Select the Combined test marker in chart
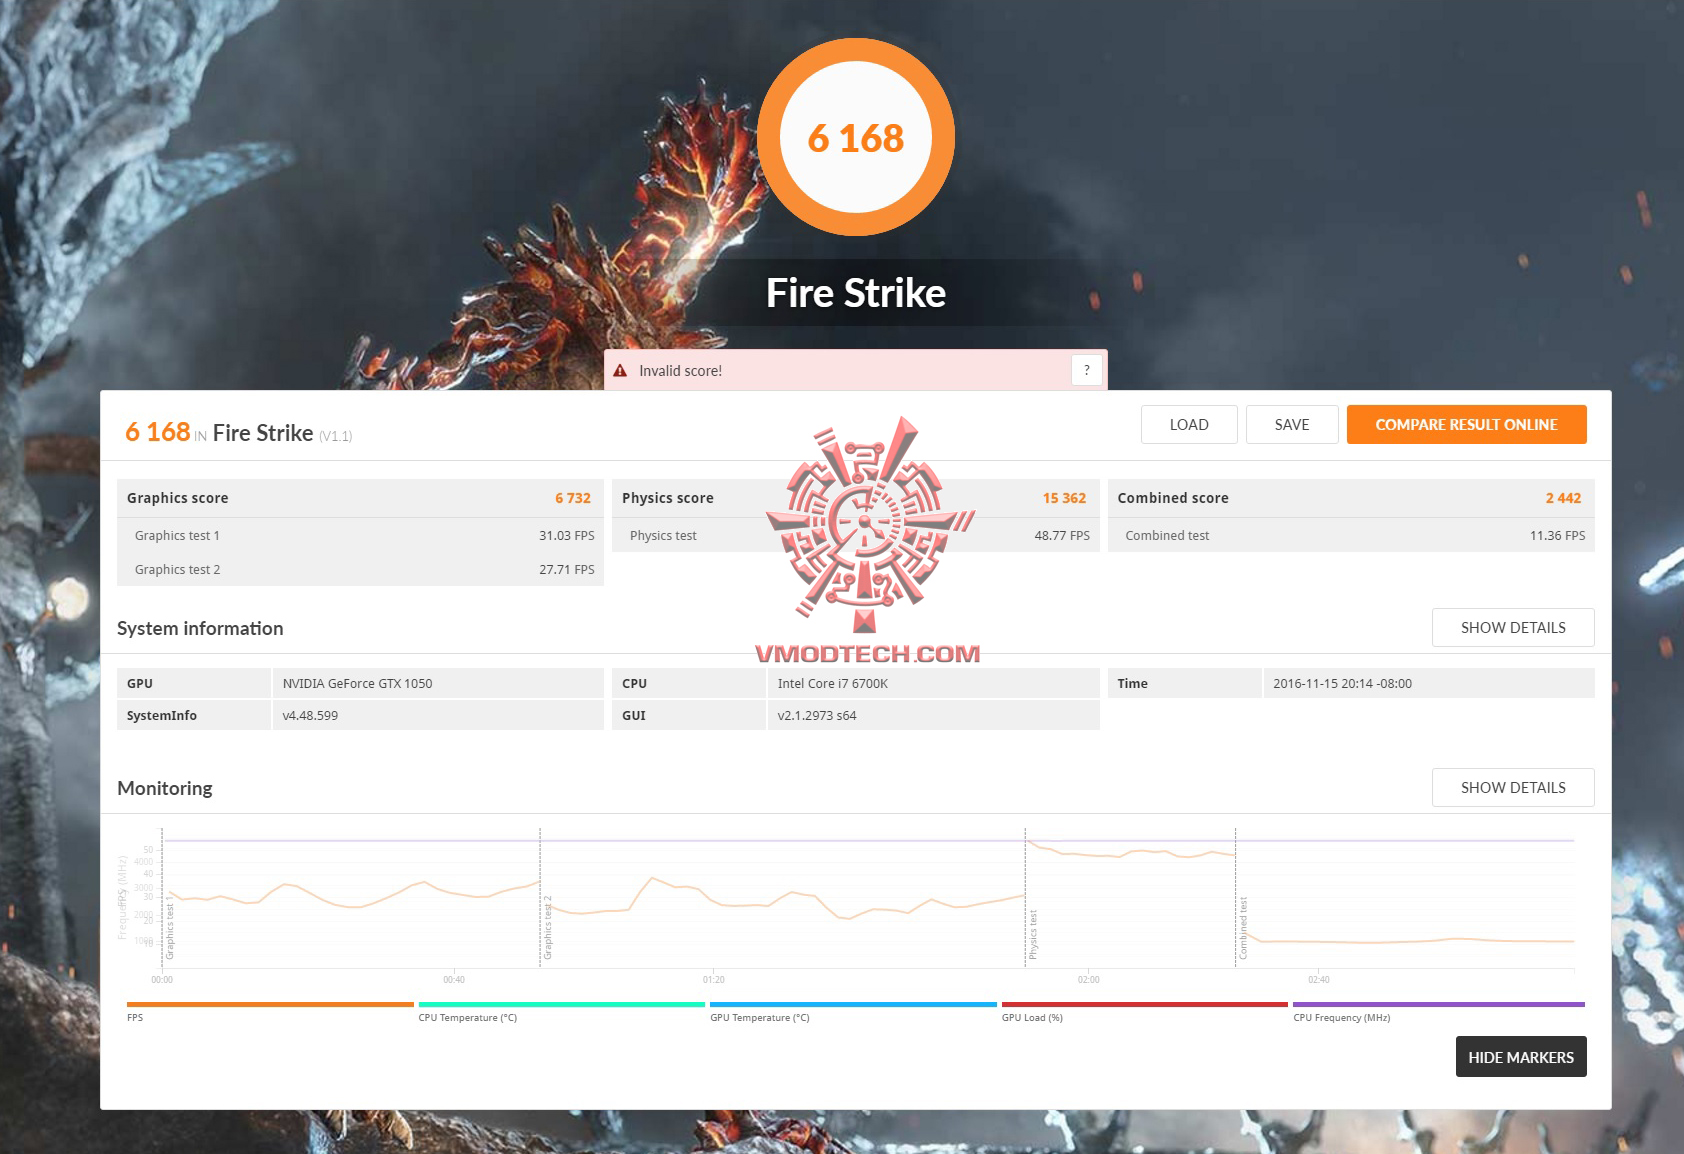 tap(1243, 928)
